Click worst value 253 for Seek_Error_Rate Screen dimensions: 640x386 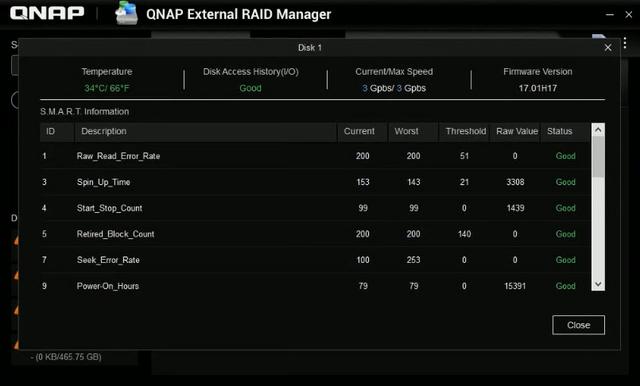tap(413, 260)
